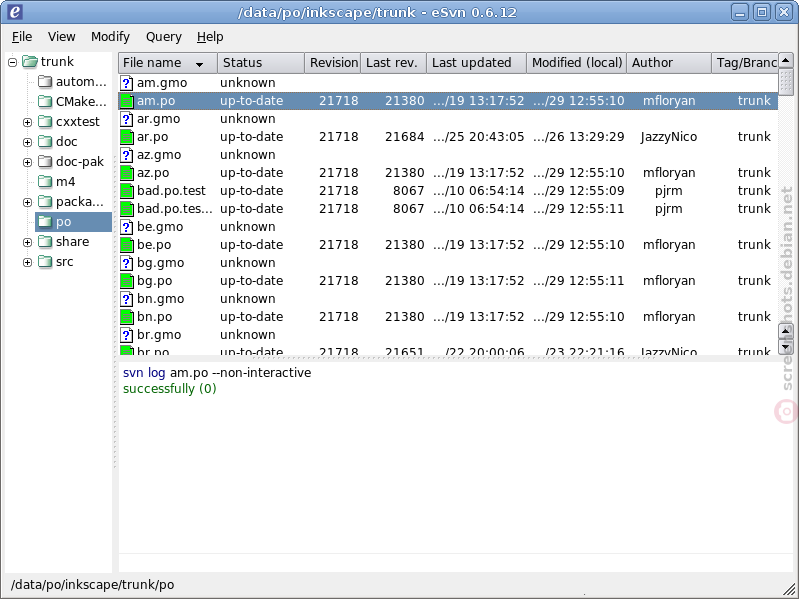Screen dimensions: 799x599
Task: Open the Query menu
Action: point(164,37)
